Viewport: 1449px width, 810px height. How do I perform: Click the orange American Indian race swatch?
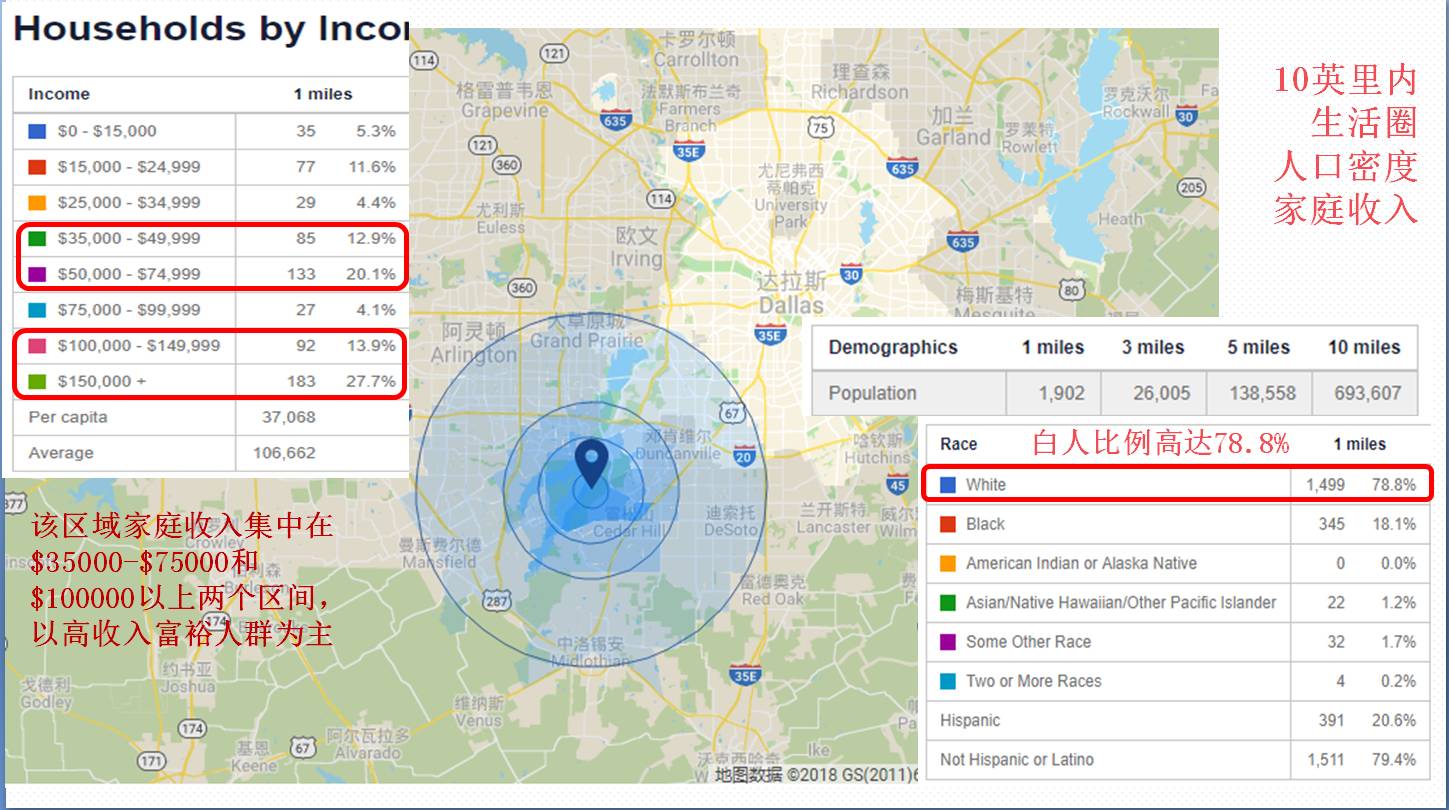pos(948,563)
